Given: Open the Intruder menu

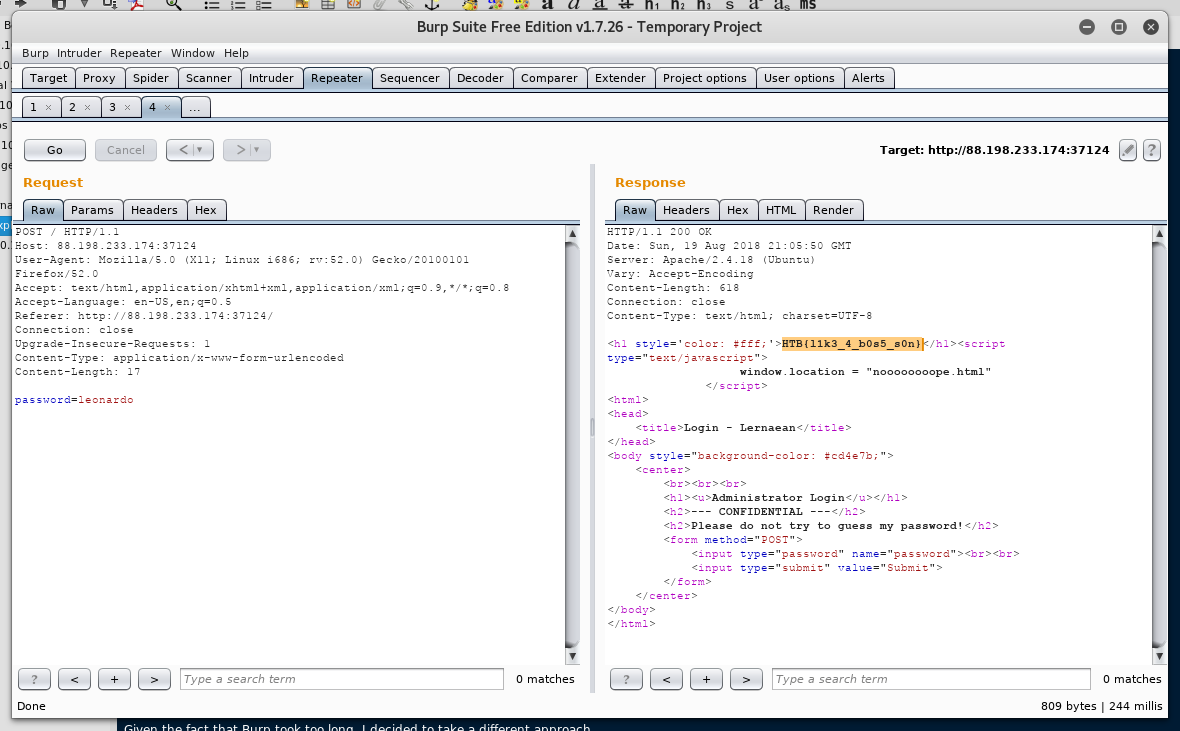Looking at the screenshot, I should click(x=79, y=53).
